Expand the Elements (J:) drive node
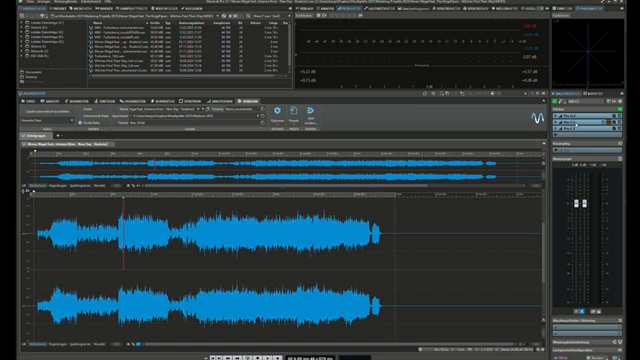 tap(22, 51)
